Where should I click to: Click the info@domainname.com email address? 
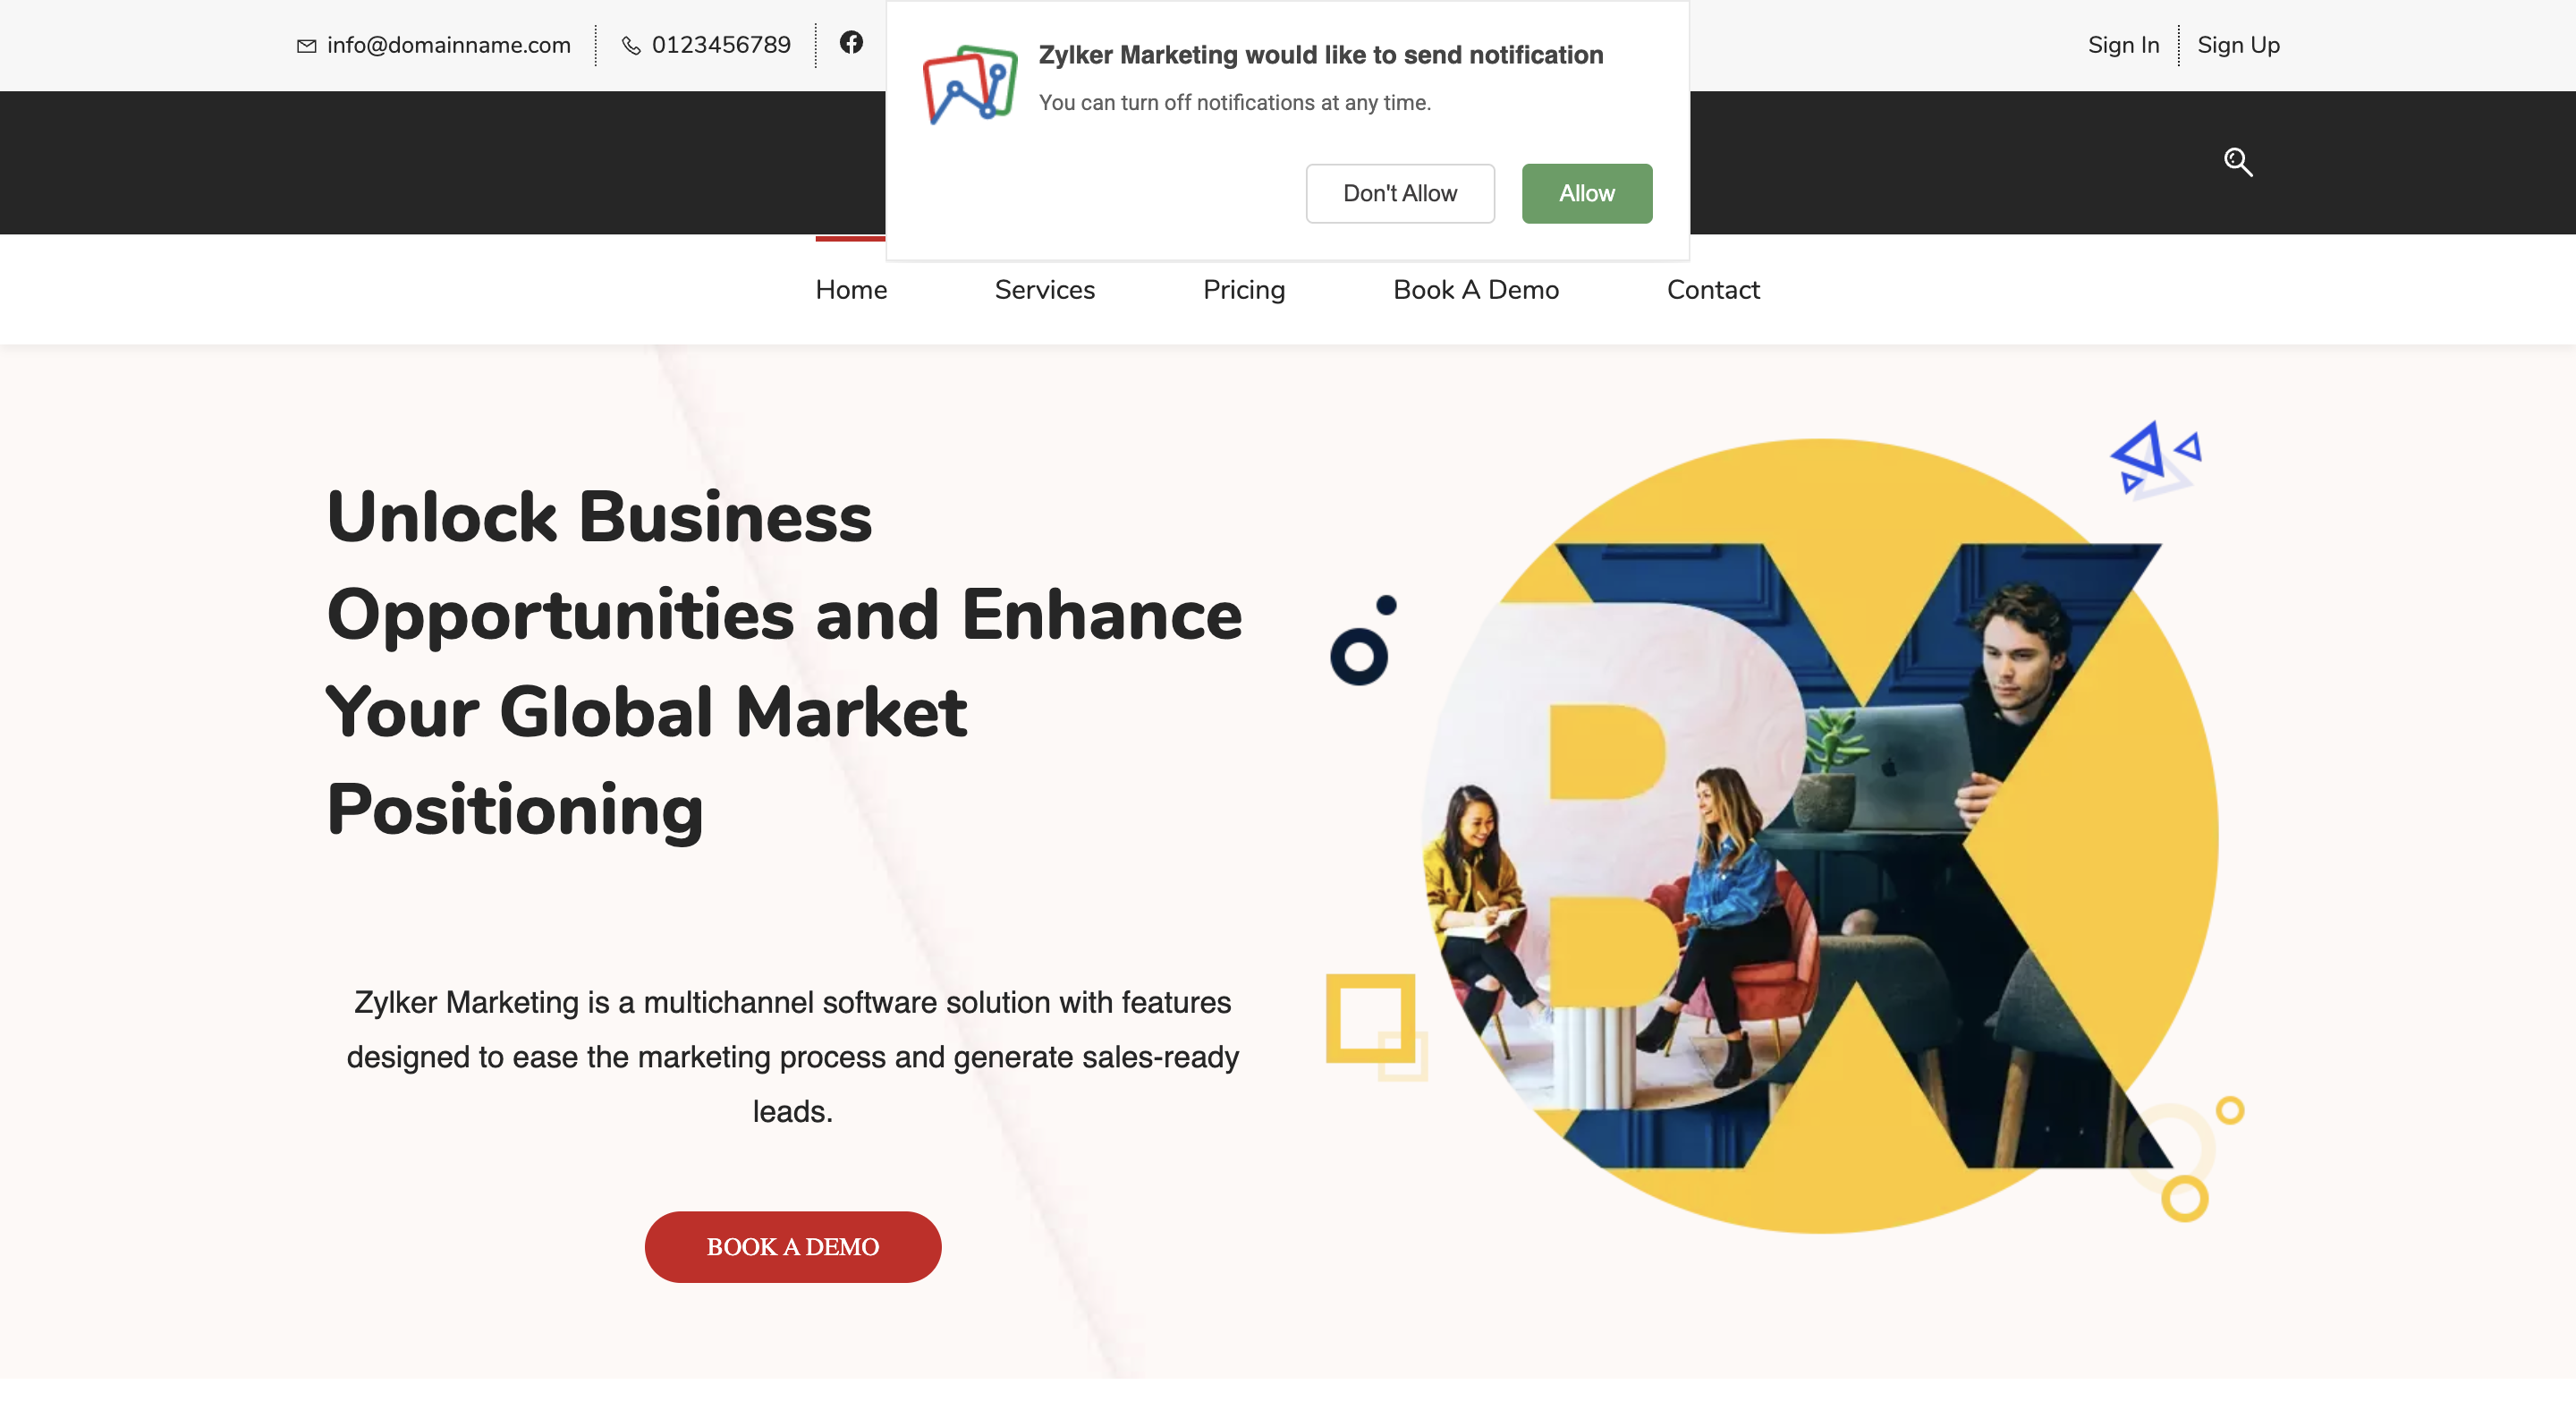click(449, 45)
